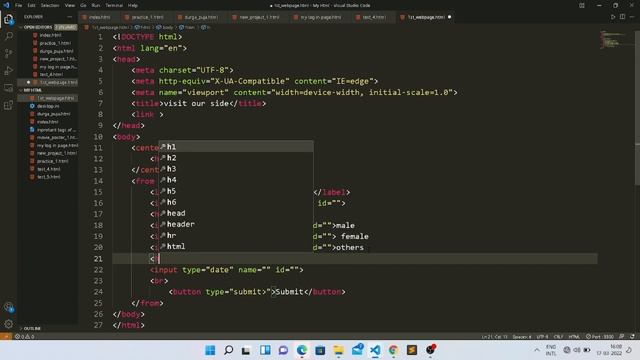Screen dimensions: 640x360
Task: Click CRLF end of line in status bar
Action: coord(558,337)
